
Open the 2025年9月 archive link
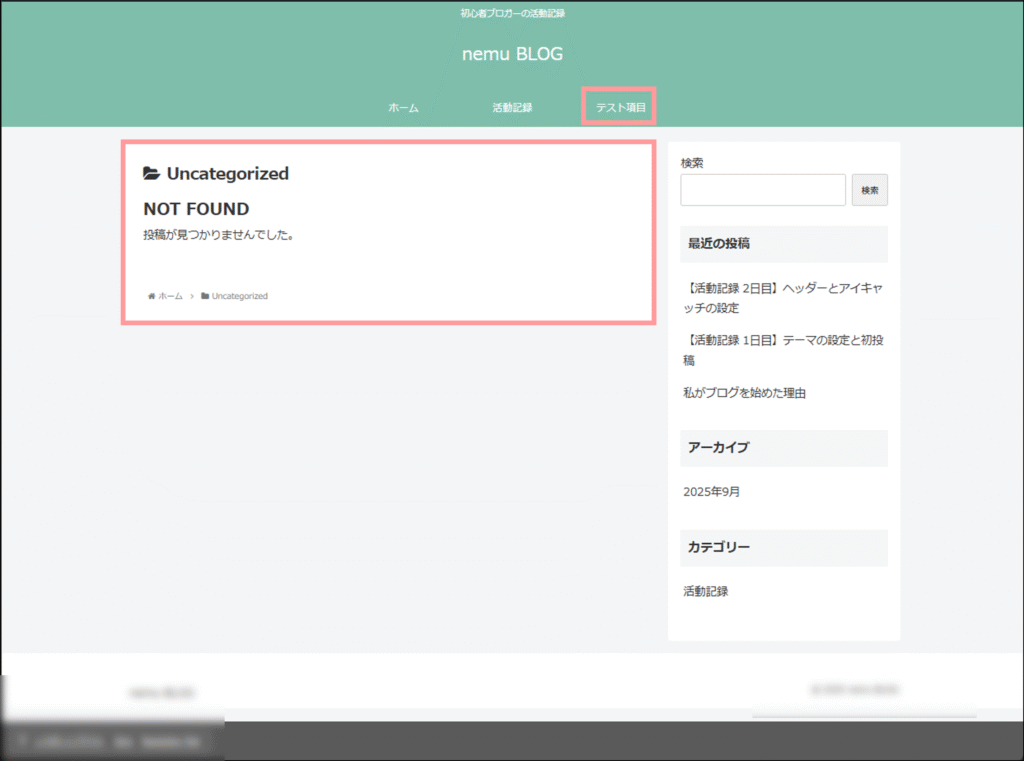point(711,492)
